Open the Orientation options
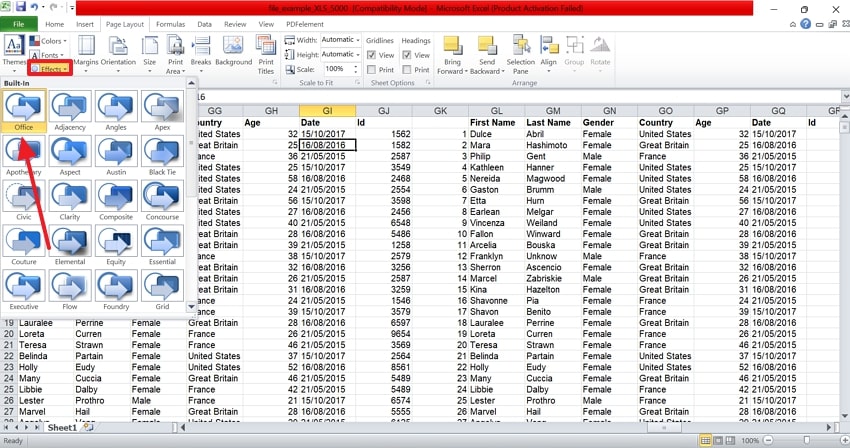Image resolution: width=850 pixels, height=448 pixels. click(x=118, y=53)
